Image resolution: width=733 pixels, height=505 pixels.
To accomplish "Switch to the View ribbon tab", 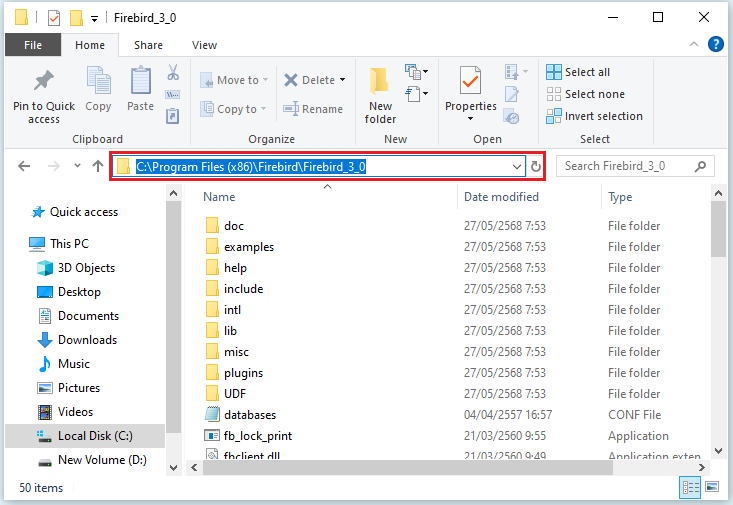I will tap(204, 45).
